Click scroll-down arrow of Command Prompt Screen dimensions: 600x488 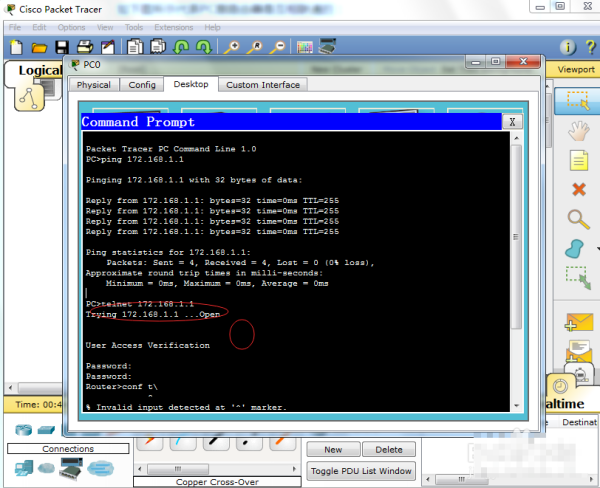(x=517, y=406)
